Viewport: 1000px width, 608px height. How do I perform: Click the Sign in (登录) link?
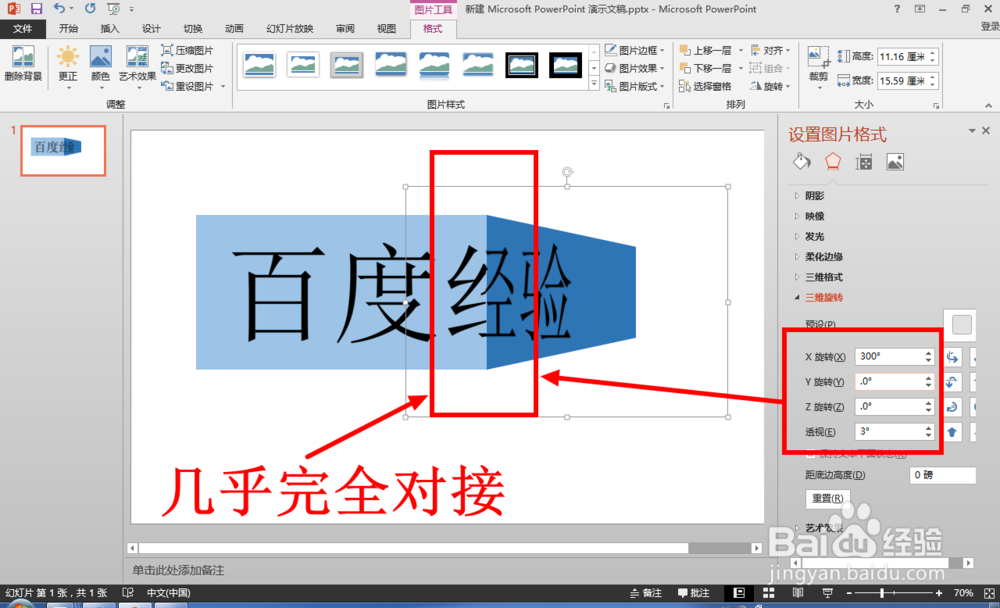click(990, 27)
